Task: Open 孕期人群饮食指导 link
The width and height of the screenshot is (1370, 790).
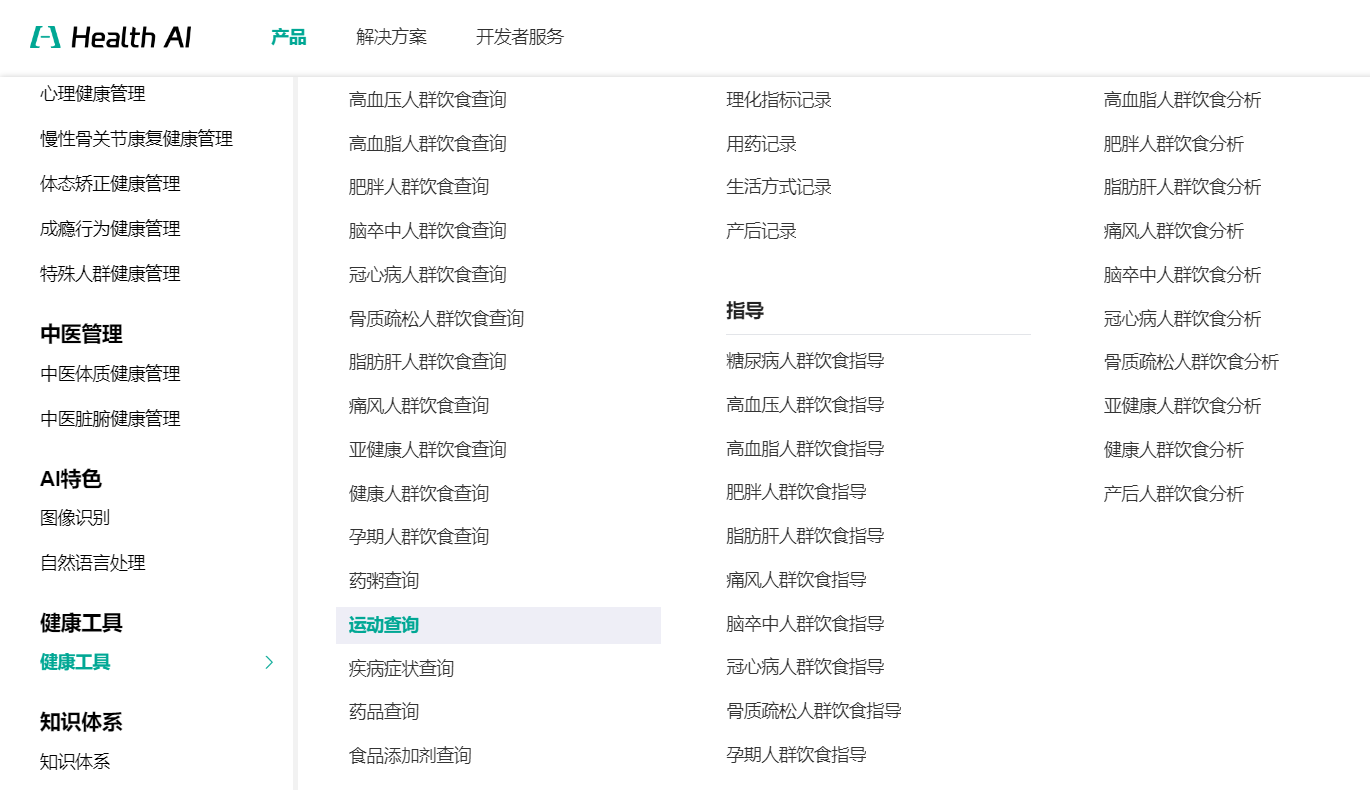Action: pos(796,755)
